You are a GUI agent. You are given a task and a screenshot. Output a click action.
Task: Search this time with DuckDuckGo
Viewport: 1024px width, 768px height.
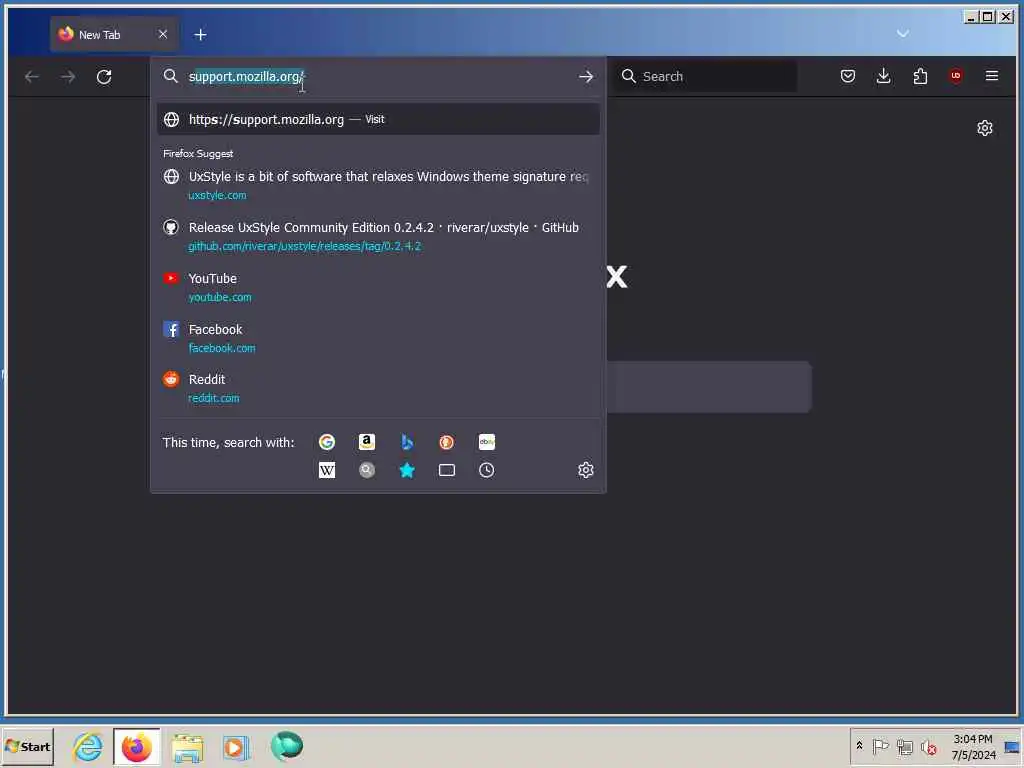447,442
